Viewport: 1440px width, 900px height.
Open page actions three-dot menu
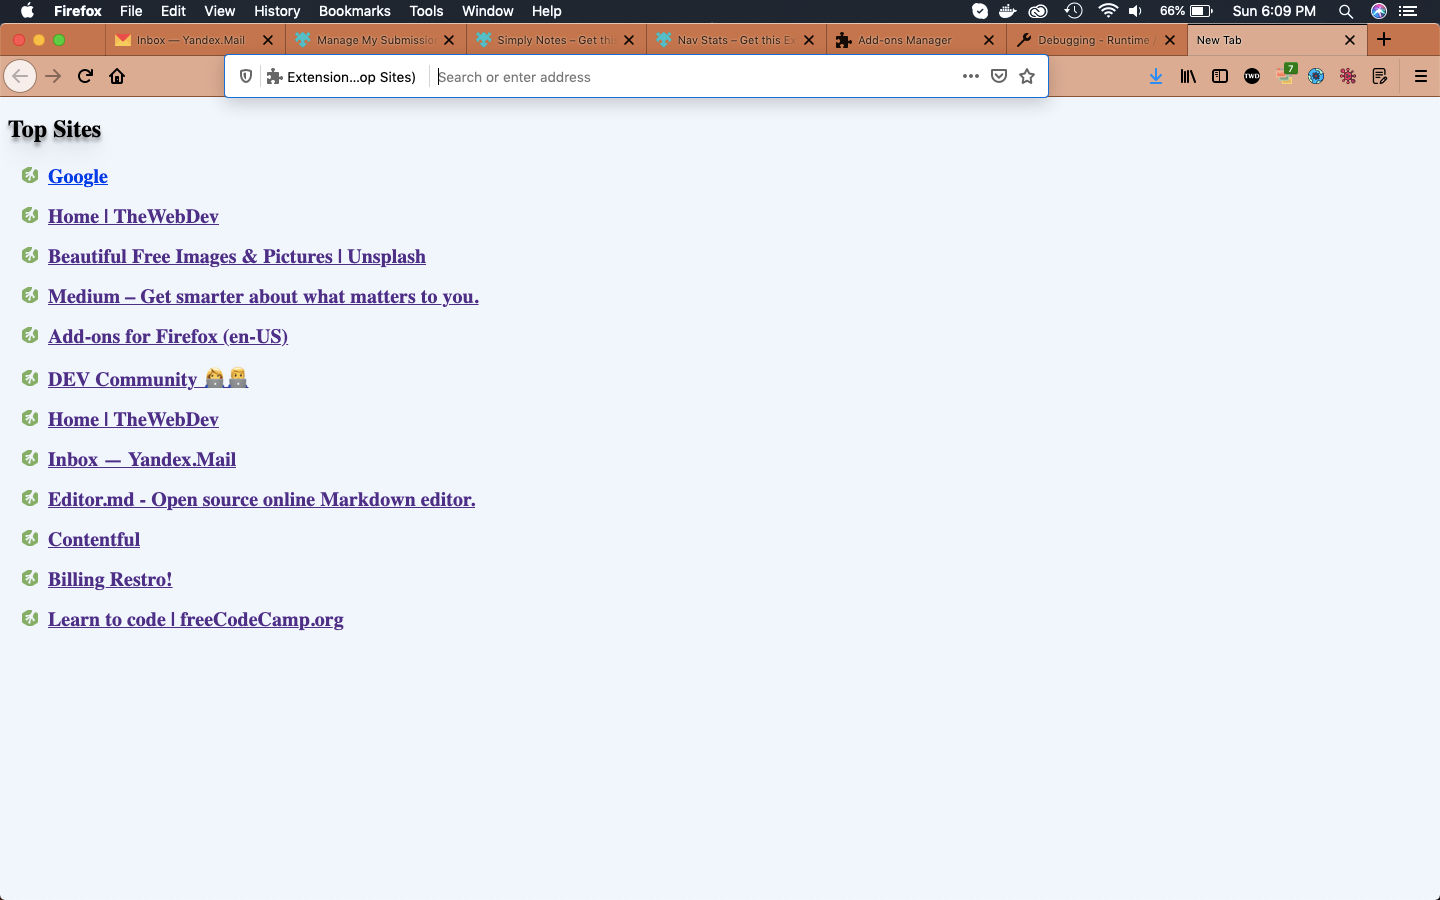[970, 76]
